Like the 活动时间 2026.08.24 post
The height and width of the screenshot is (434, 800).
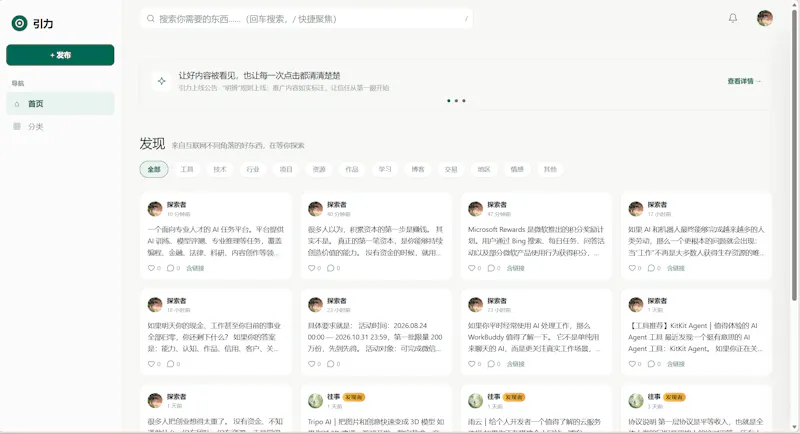coord(314,364)
